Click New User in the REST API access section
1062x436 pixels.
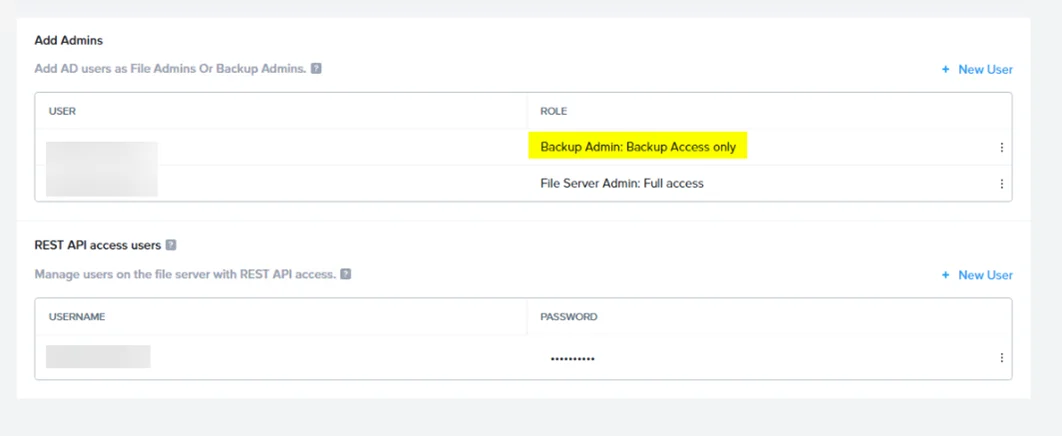pyautogui.click(x=977, y=275)
